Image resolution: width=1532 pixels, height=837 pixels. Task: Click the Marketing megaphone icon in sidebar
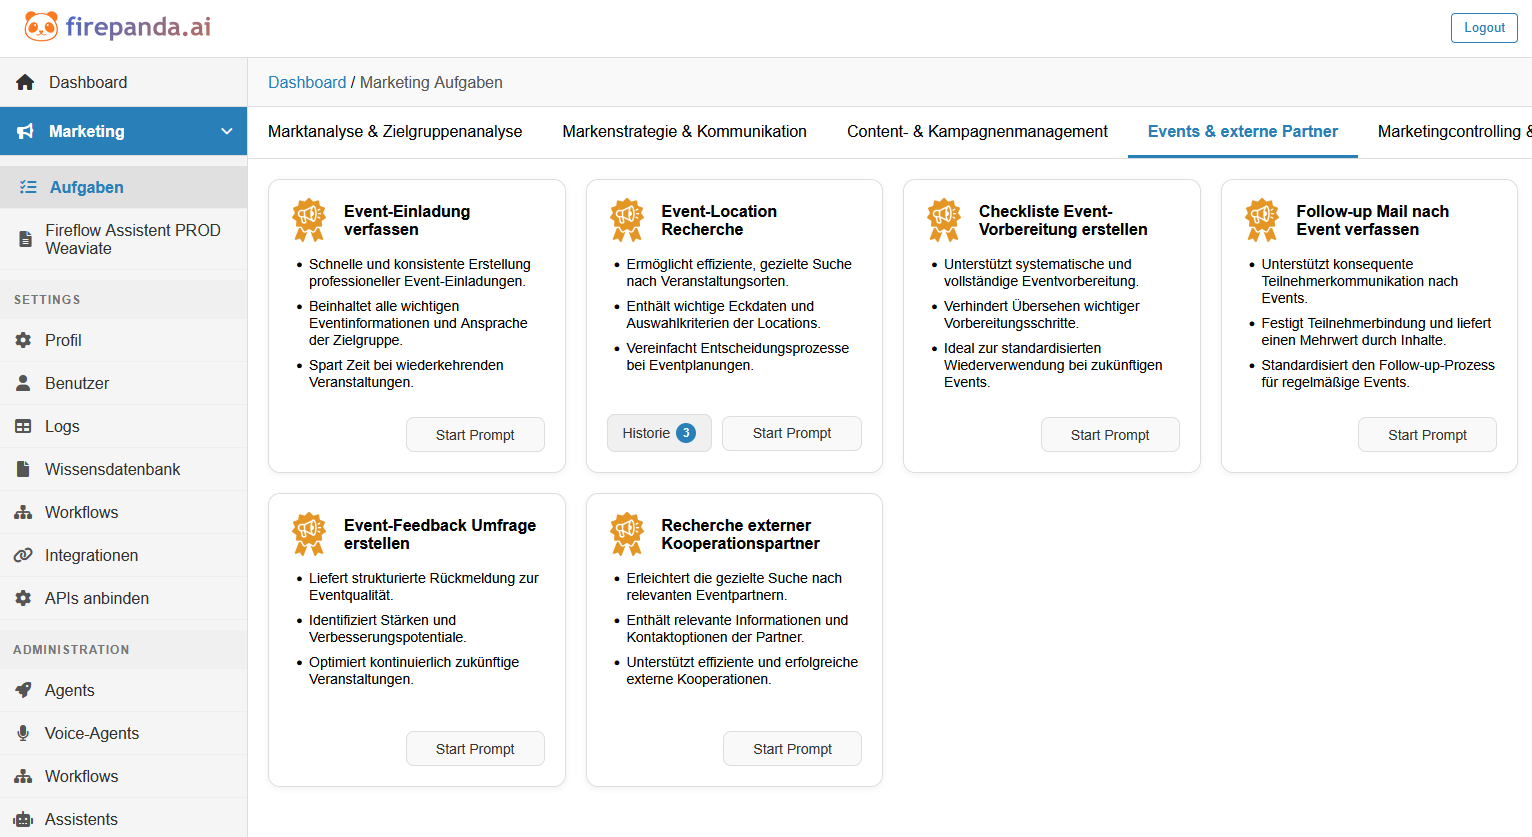[26, 131]
